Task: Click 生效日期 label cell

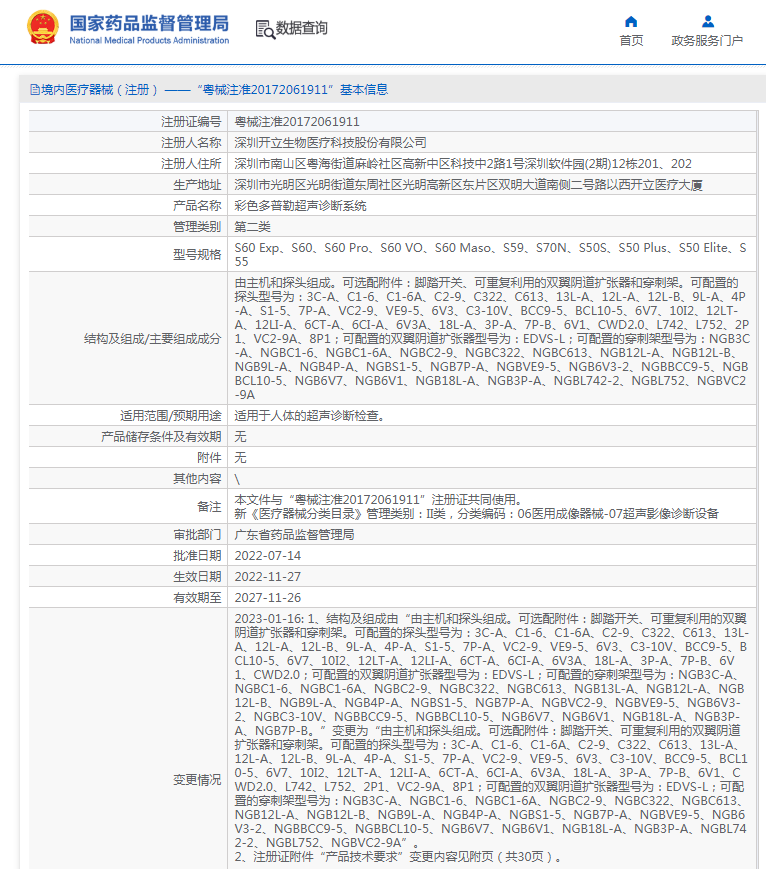Action: [128, 577]
